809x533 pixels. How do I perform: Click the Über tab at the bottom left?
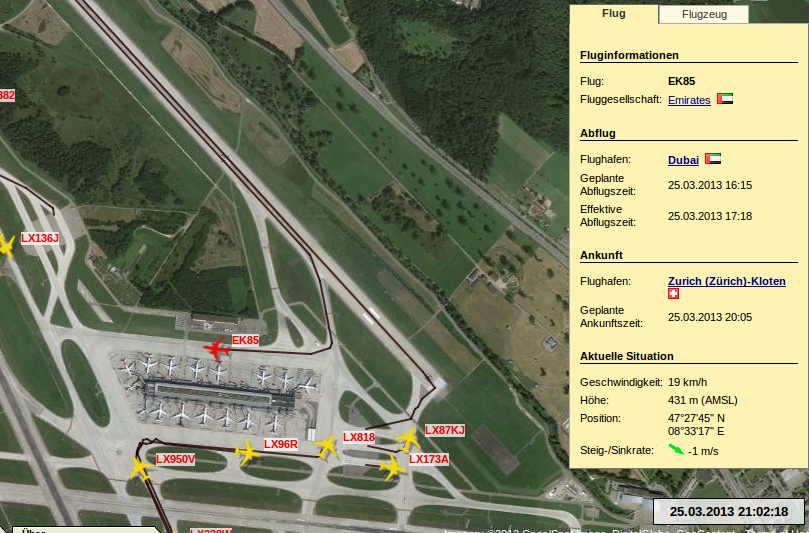coord(34,529)
